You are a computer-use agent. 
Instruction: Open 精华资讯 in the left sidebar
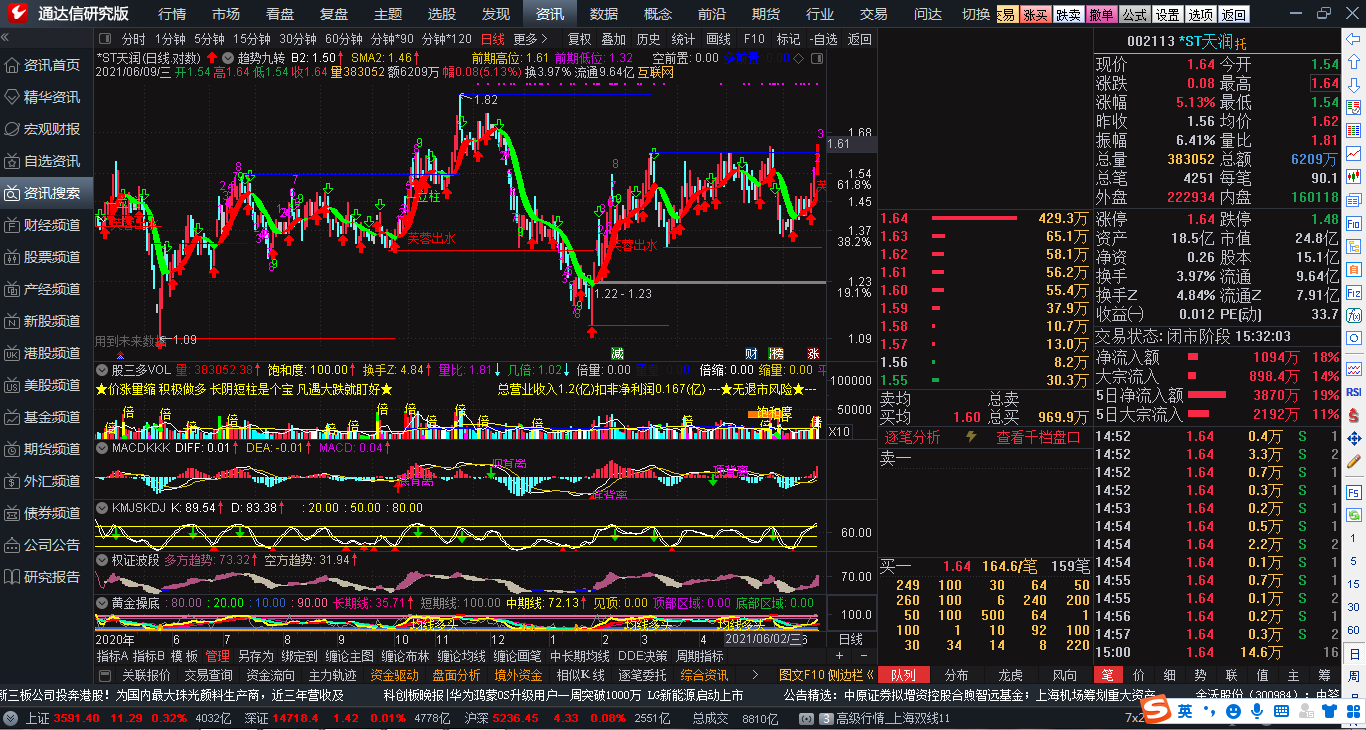pyautogui.click(x=46, y=97)
